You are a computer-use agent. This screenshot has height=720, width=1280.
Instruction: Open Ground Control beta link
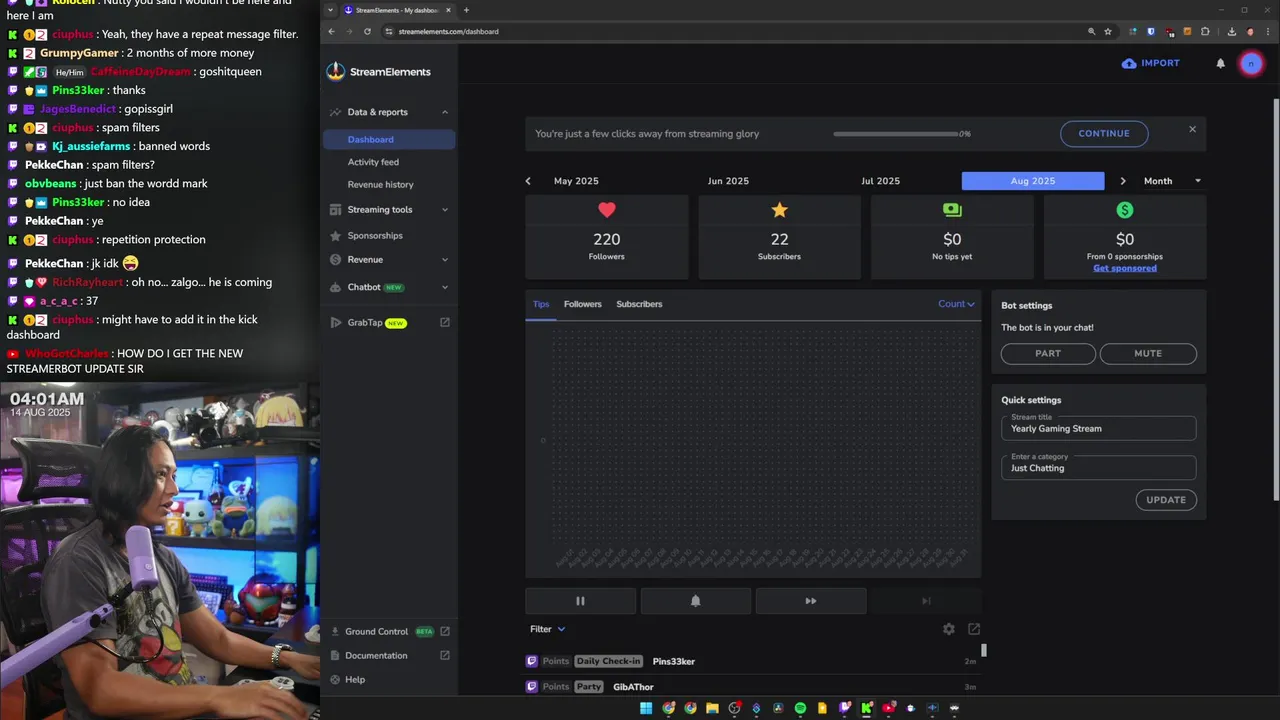coord(388,632)
